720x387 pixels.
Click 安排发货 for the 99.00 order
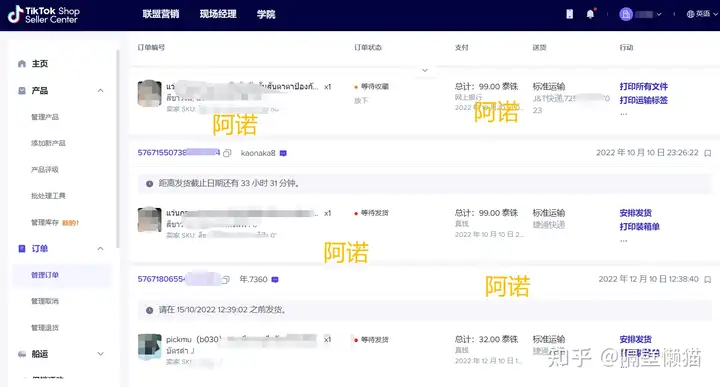tap(636, 213)
